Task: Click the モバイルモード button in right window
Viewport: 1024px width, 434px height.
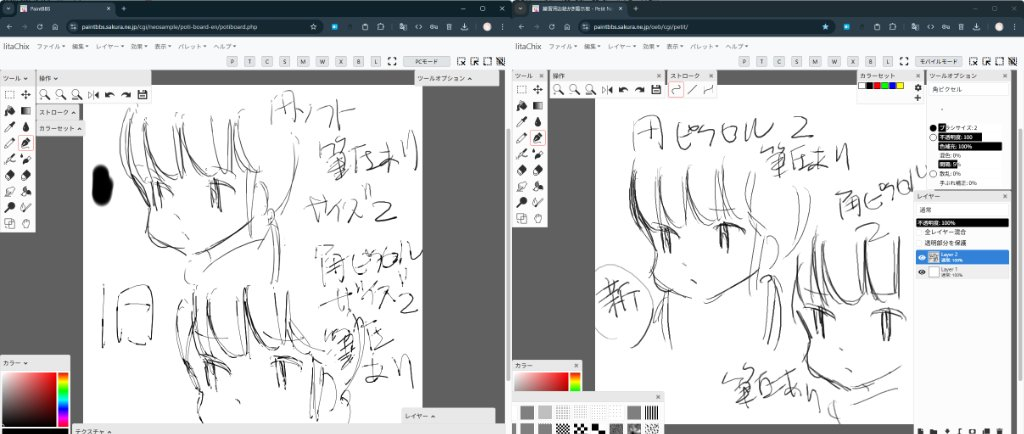Action: click(940, 61)
